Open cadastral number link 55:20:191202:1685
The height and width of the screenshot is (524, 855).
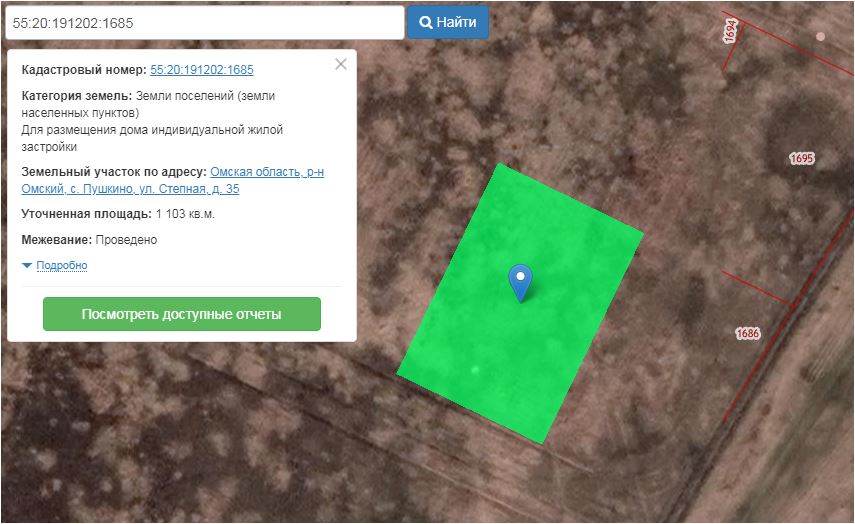pos(202,70)
